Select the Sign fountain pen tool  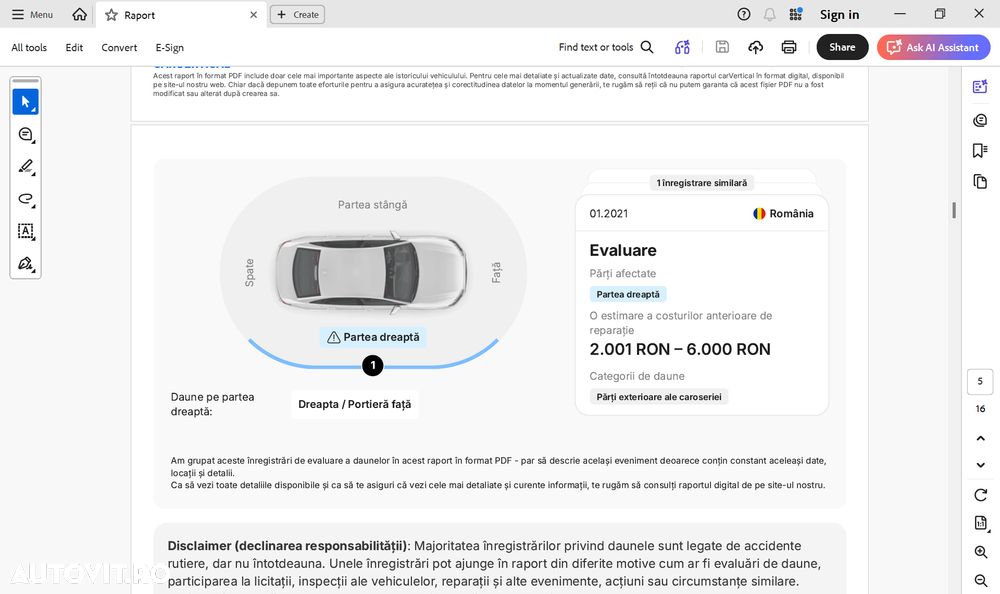(26, 263)
